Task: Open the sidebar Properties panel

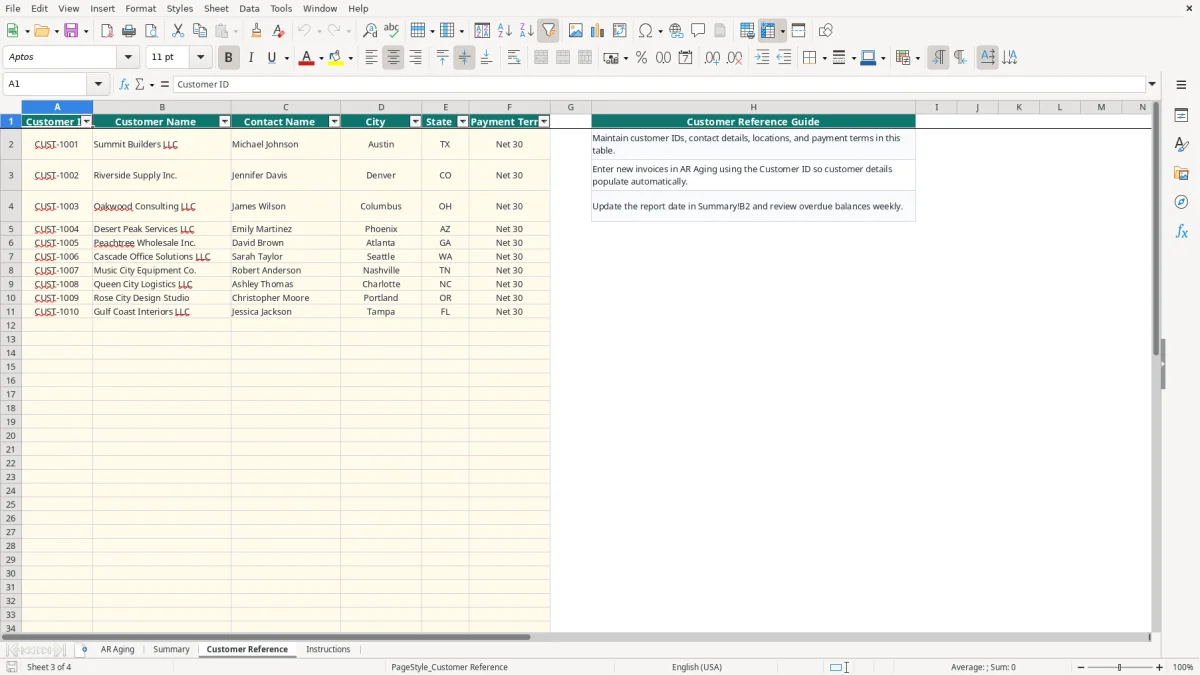Action: pos(1181,115)
